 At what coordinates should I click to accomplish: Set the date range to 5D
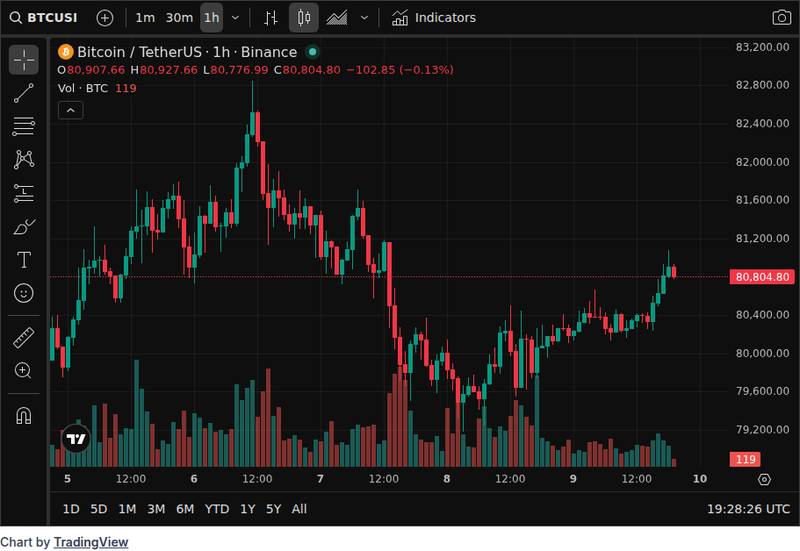click(98, 509)
